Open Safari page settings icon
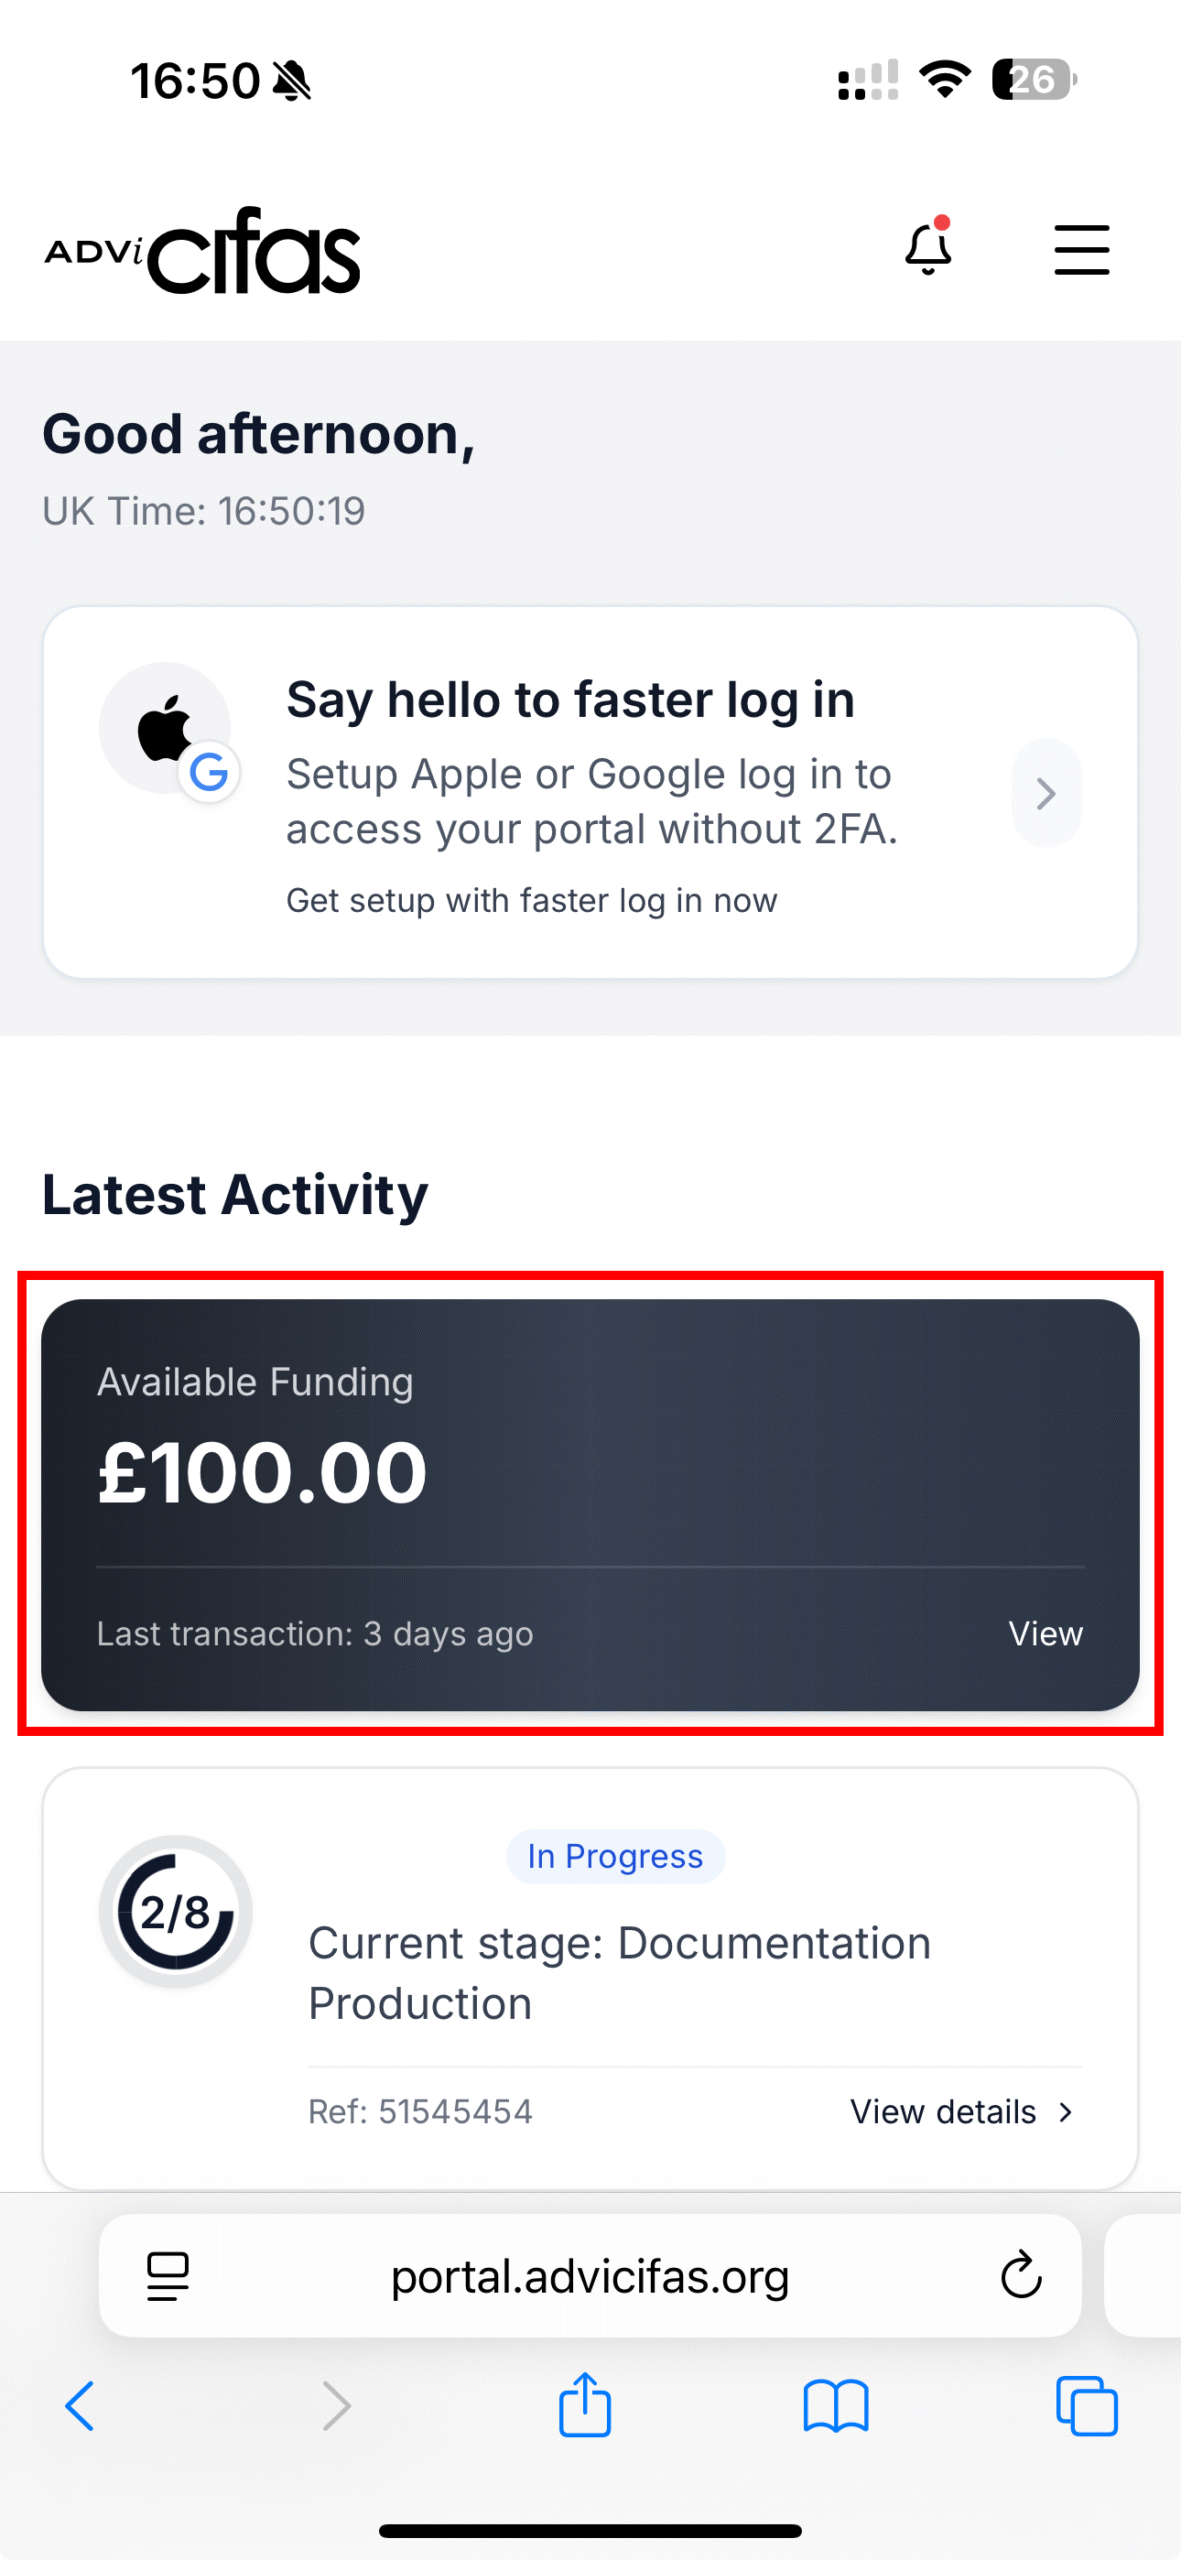Image resolution: width=1181 pixels, height=2560 pixels. click(168, 2276)
